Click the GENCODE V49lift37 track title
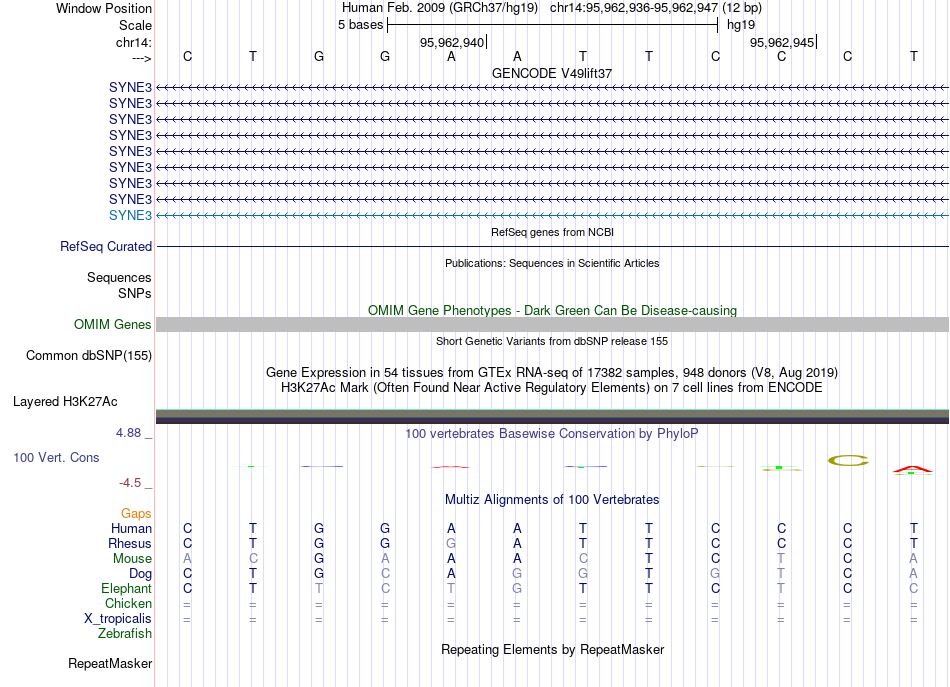This screenshot has height=687, width=950. (552, 73)
